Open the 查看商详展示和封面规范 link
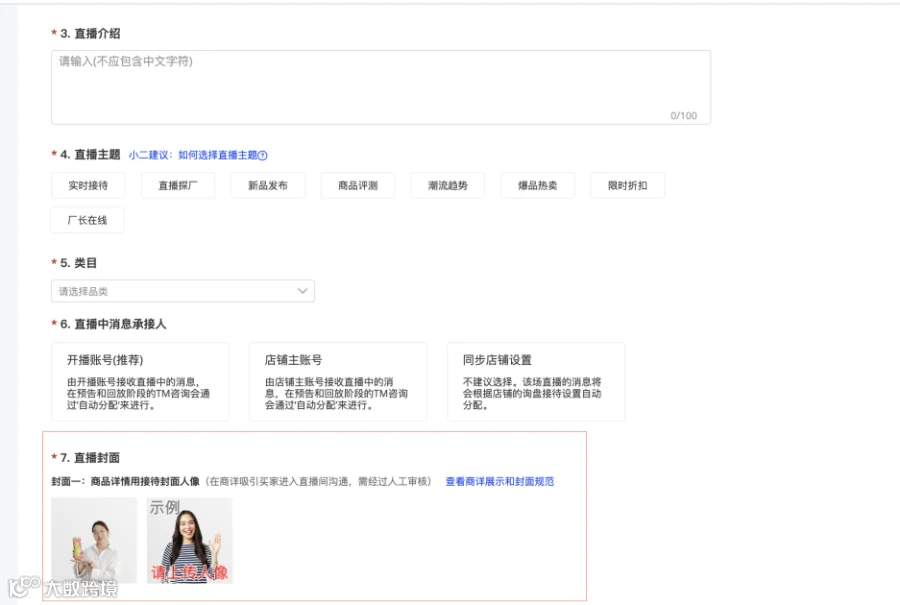 [500, 482]
